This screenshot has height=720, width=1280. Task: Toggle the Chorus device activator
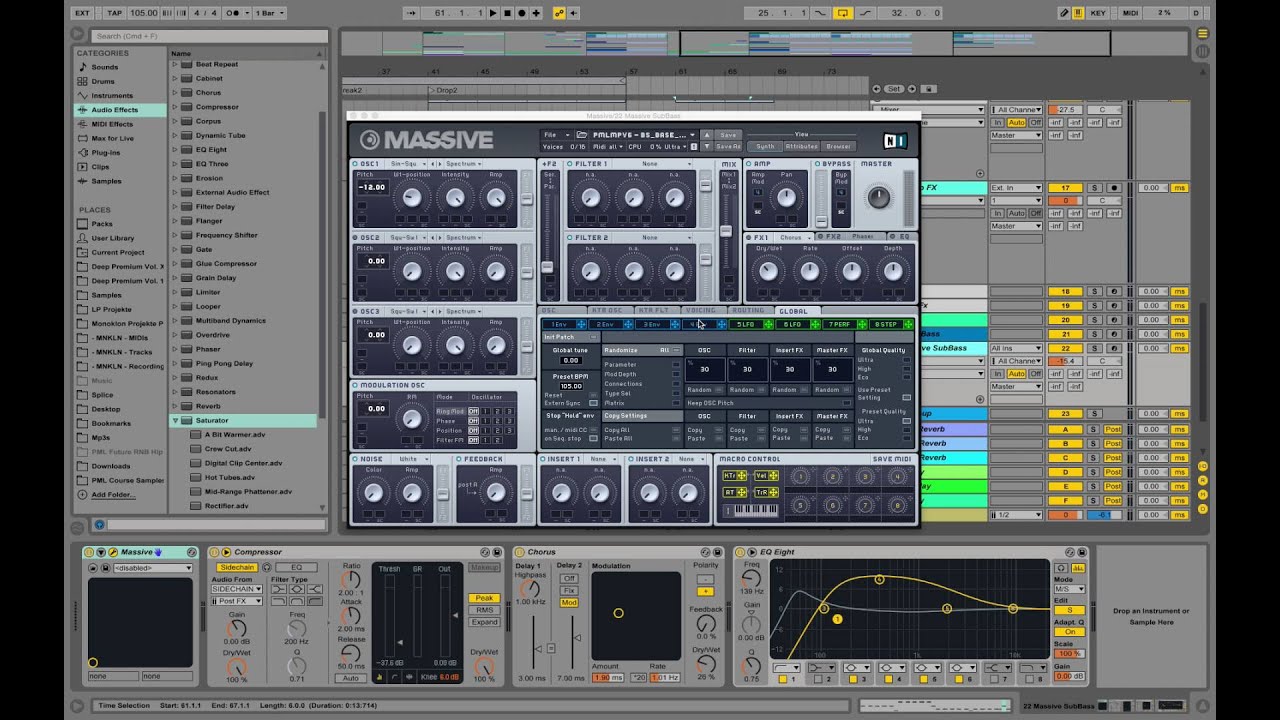[520, 552]
